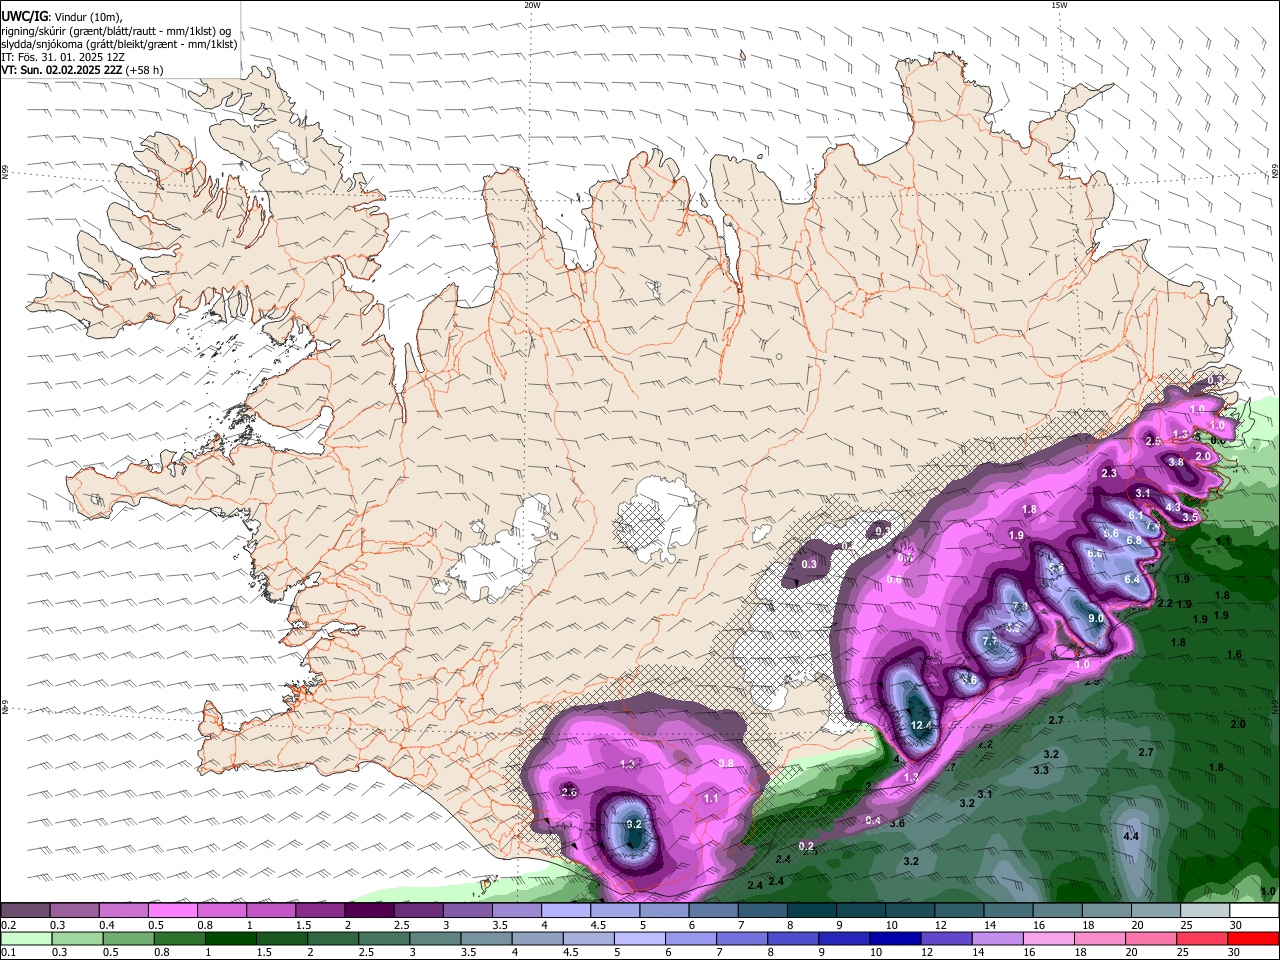This screenshot has height=960, width=1280.
Task: Select the 3.8 value near the east coast
Action: (x=1176, y=462)
